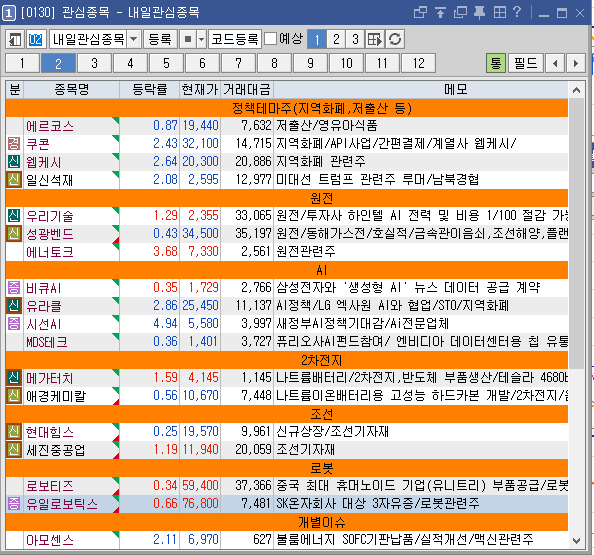The image size is (594, 555).
Task: Click the 거래대금 column header
Action: click(x=247, y=89)
